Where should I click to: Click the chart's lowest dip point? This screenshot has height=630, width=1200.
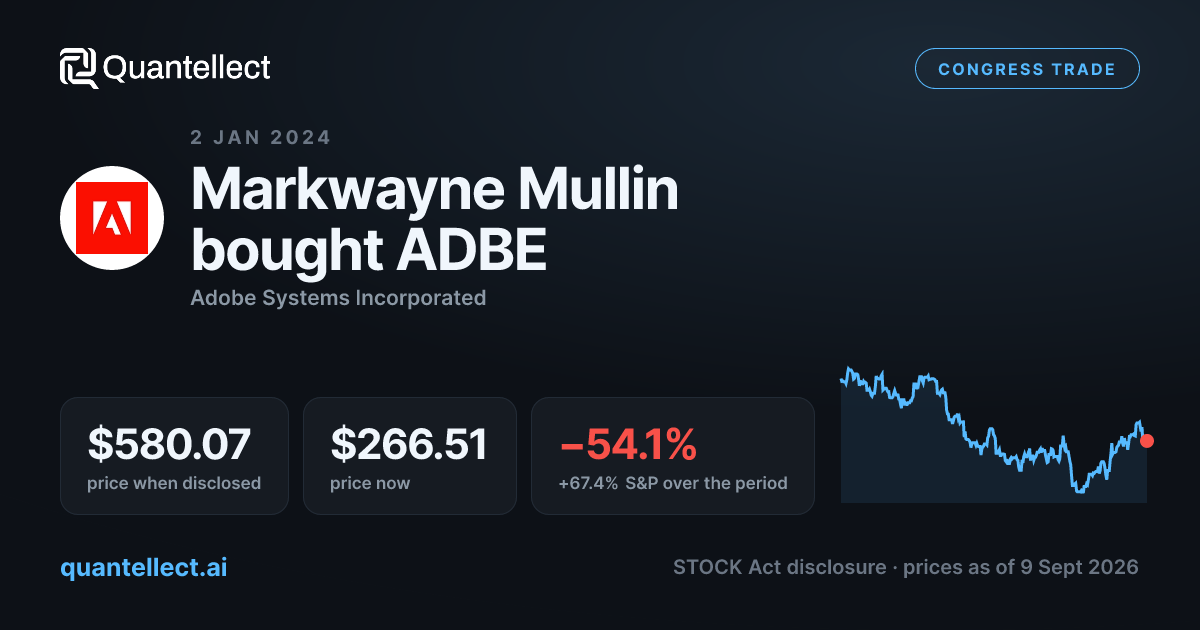(1079, 490)
